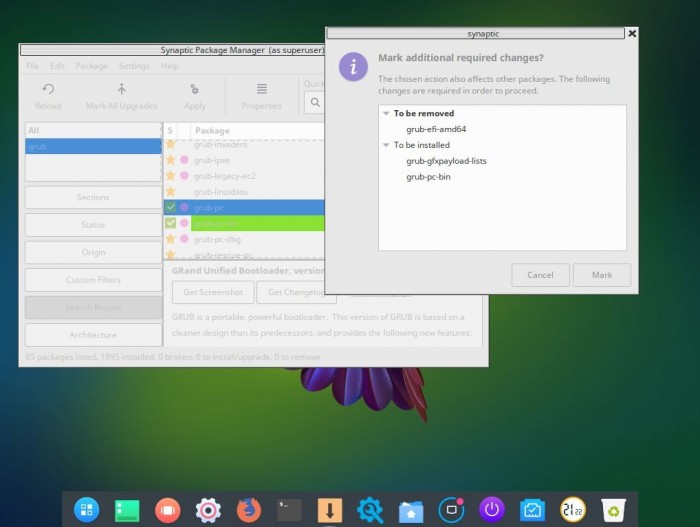
Task: Click the Apply toolbar icon
Action: click(x=195, y=96)
